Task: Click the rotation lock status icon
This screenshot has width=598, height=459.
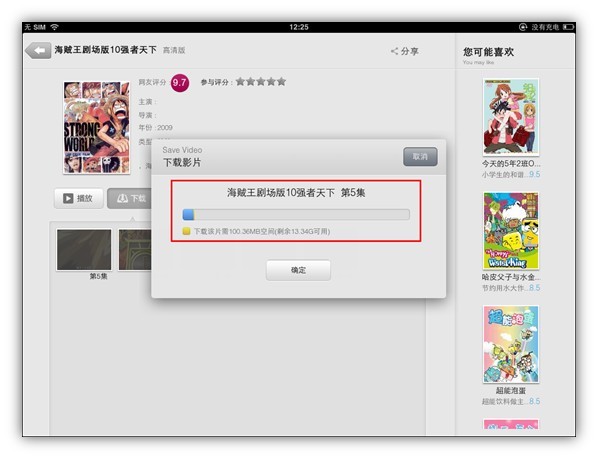Action: pyautogui.click(x=523, y=27)
